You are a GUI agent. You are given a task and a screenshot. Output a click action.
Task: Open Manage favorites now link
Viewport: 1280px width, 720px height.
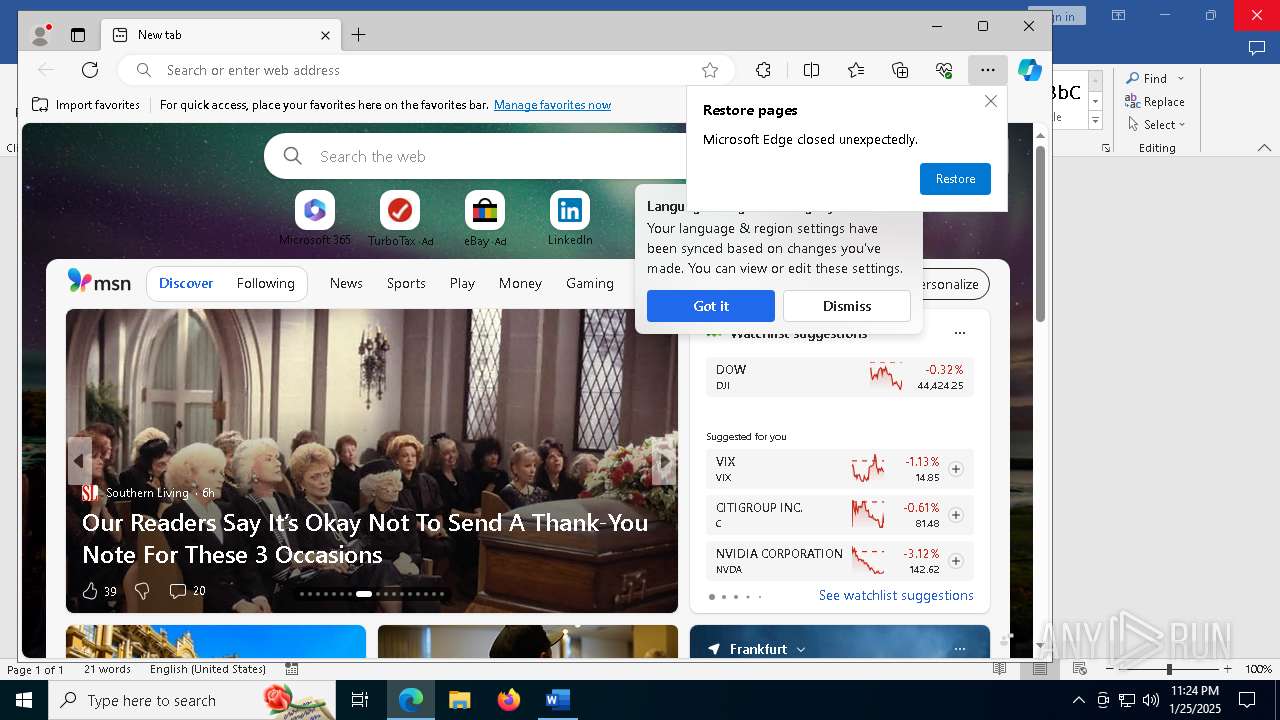[x=552, y=105]
